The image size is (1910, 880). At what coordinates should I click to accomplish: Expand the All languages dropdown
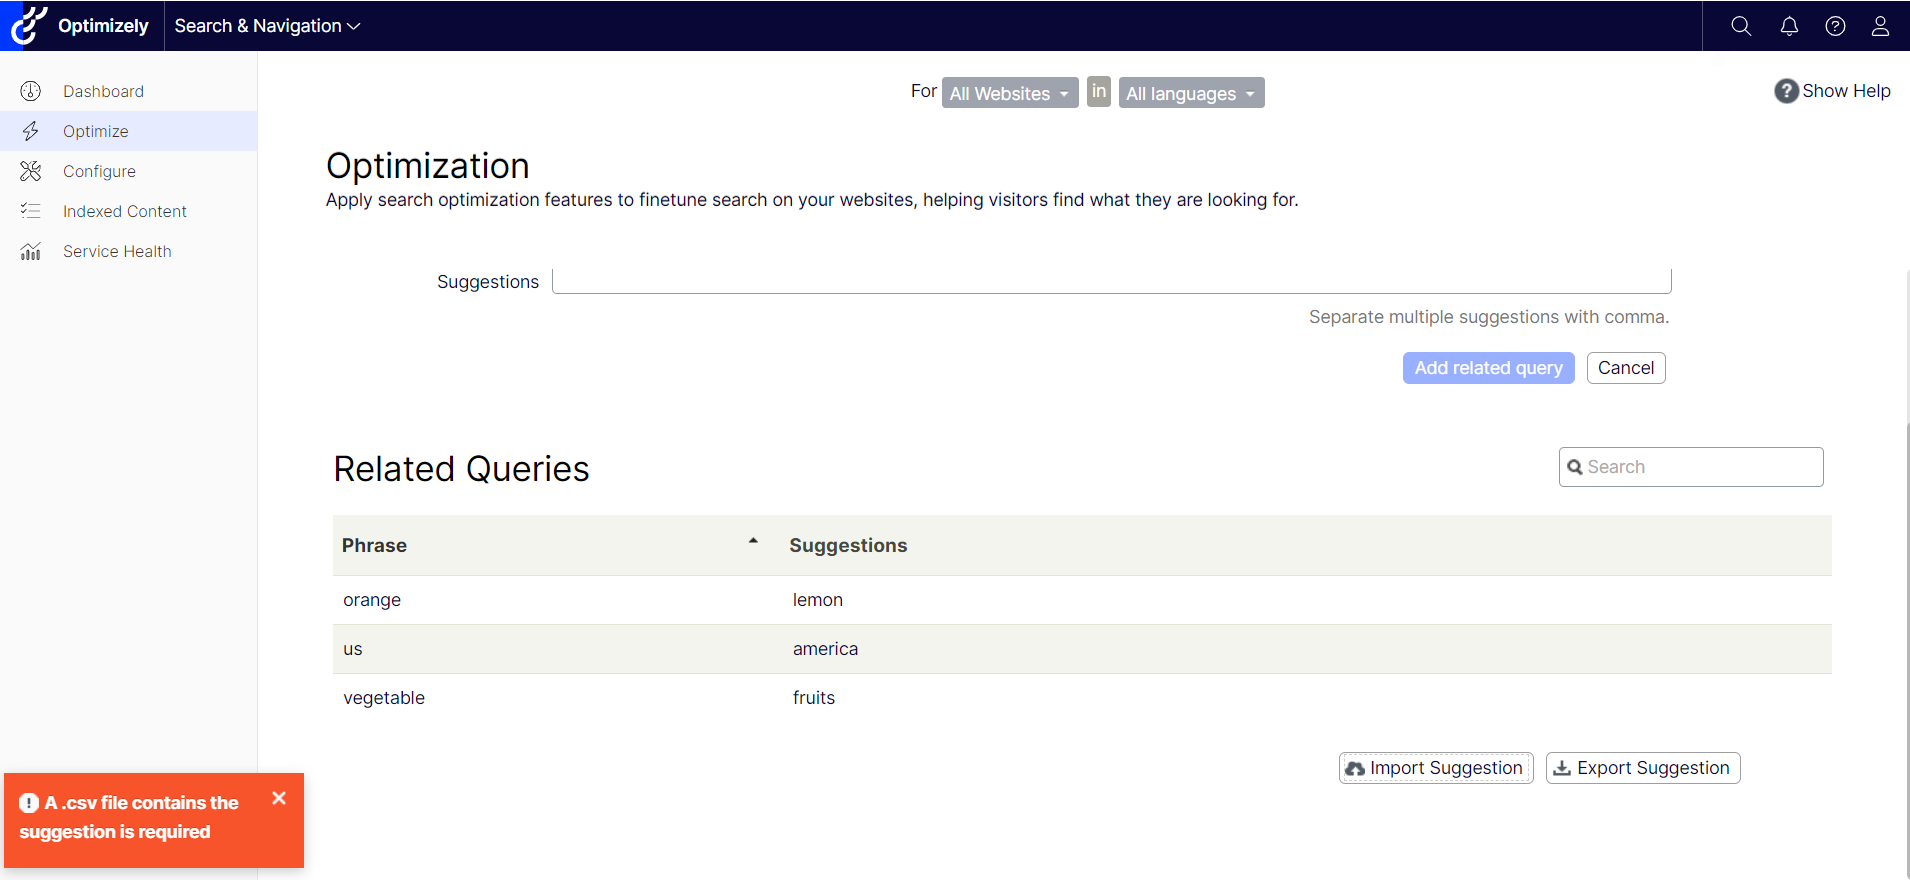[1190, 93]
